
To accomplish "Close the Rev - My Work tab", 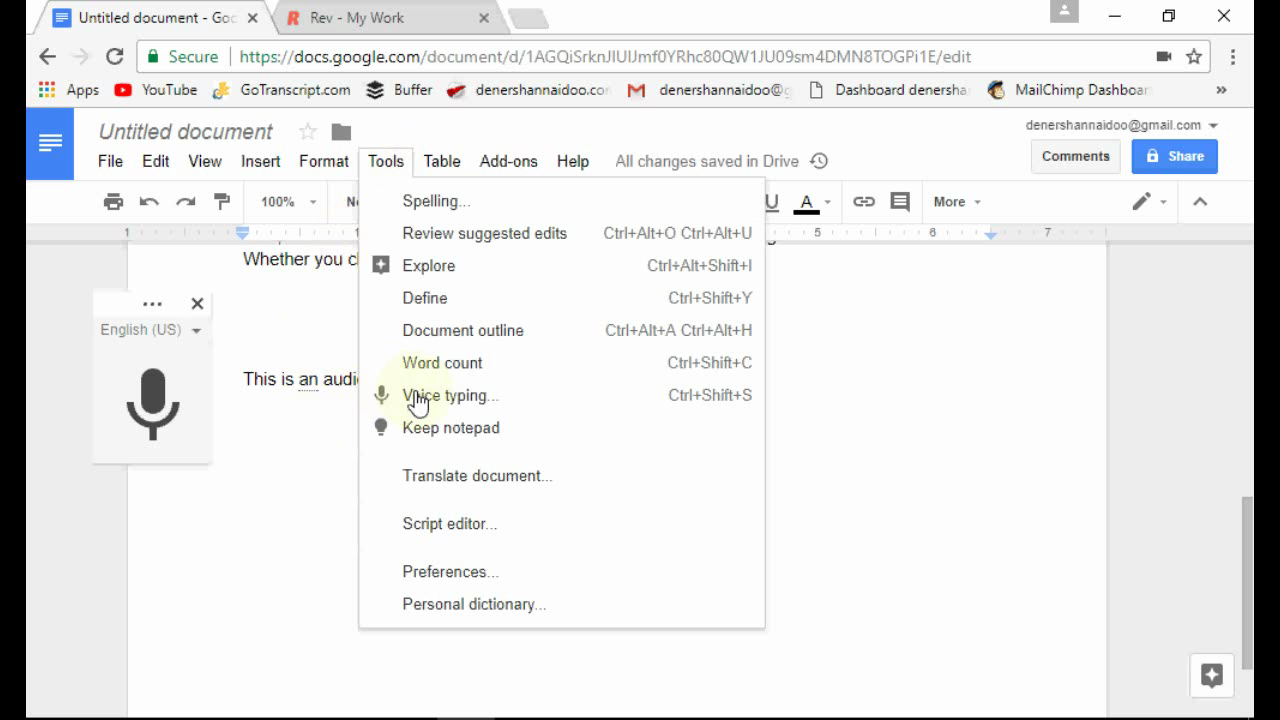I will tap(484, 18).
